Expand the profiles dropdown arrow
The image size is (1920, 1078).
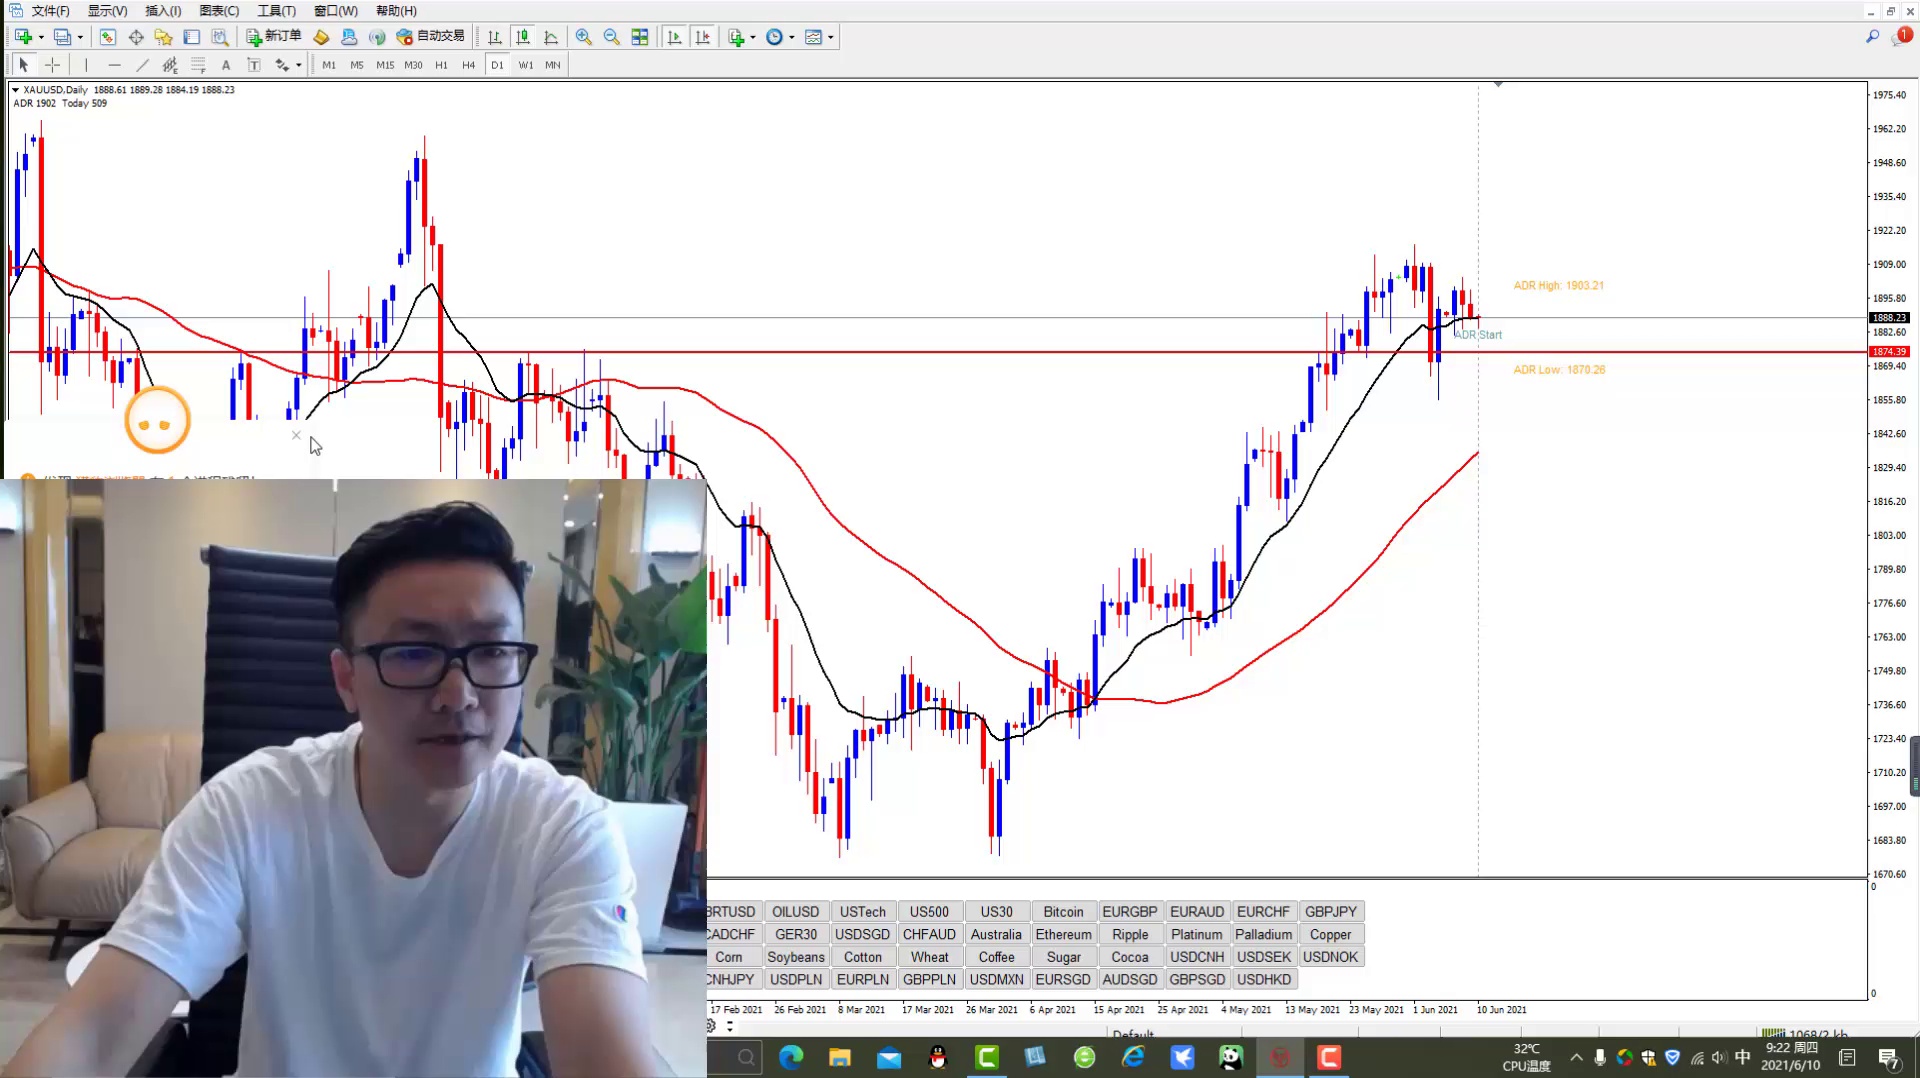tap(80, 38)
